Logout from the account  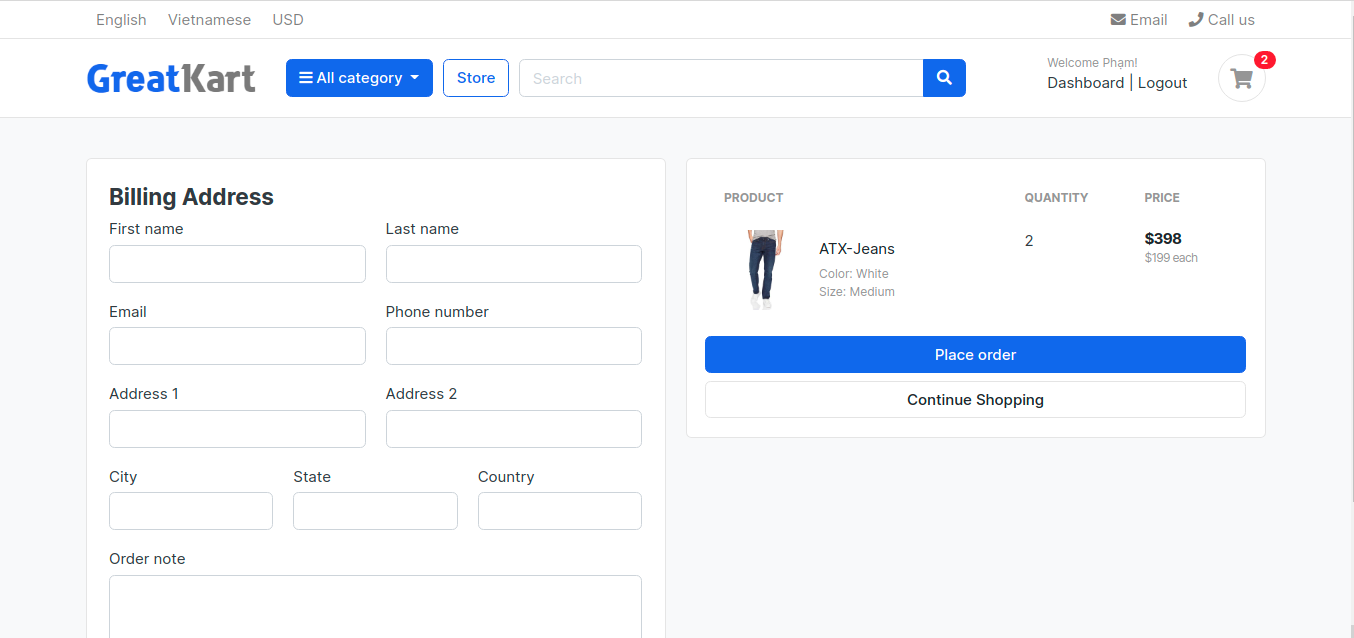click(x=1161, y=83)
